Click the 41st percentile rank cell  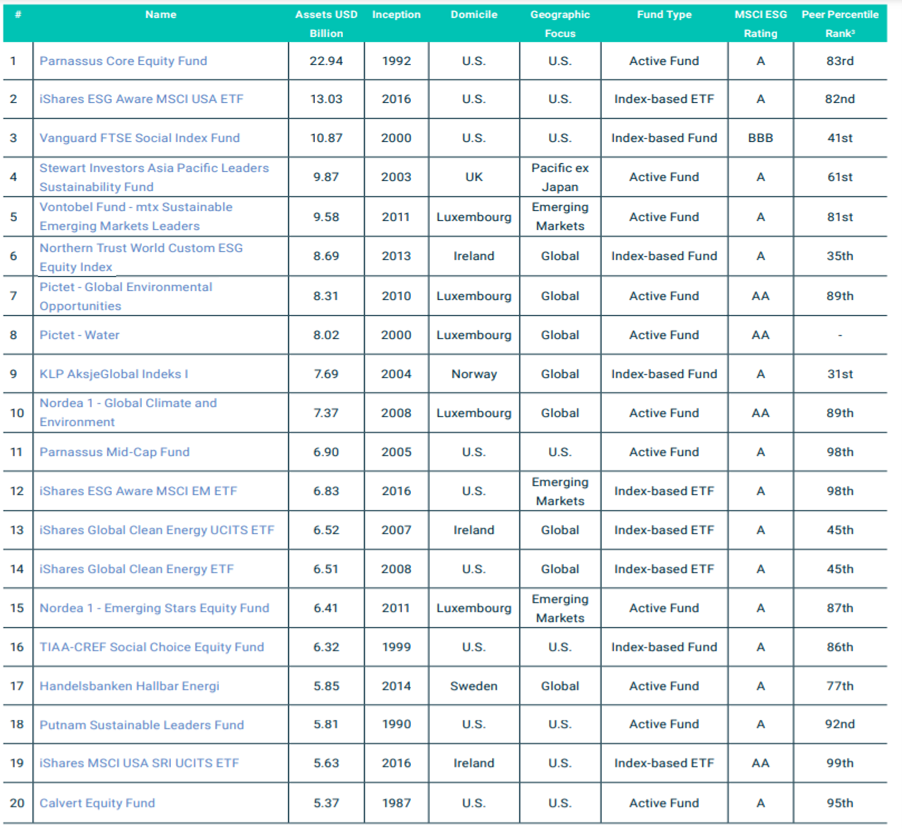click(840, 138)
